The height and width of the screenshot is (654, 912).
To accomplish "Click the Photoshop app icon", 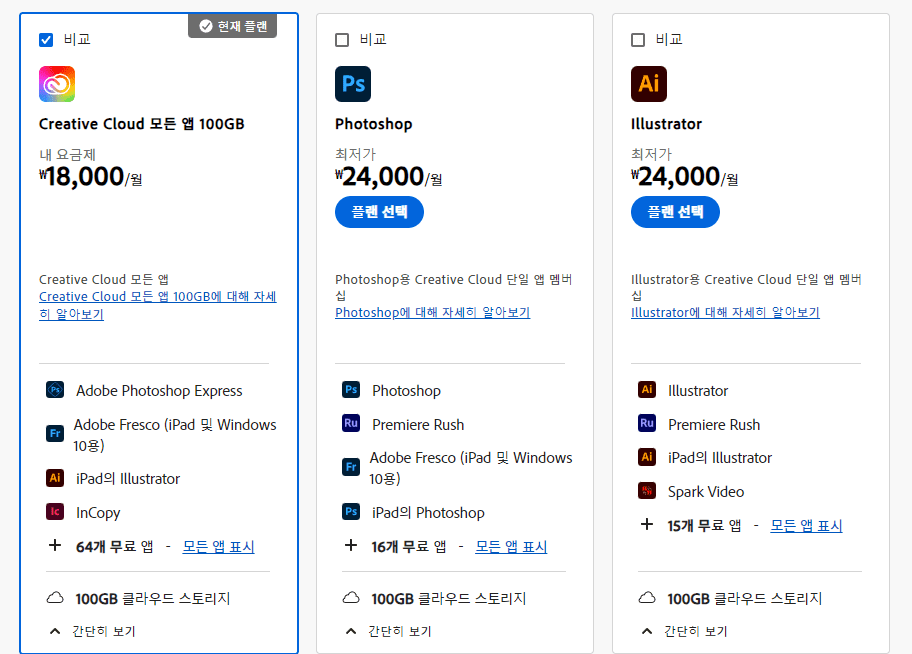I will point(353,84).
